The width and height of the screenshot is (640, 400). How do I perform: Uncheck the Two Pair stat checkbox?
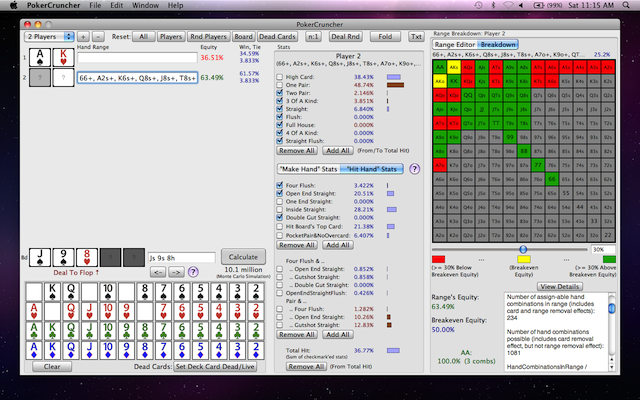point(280,93)
